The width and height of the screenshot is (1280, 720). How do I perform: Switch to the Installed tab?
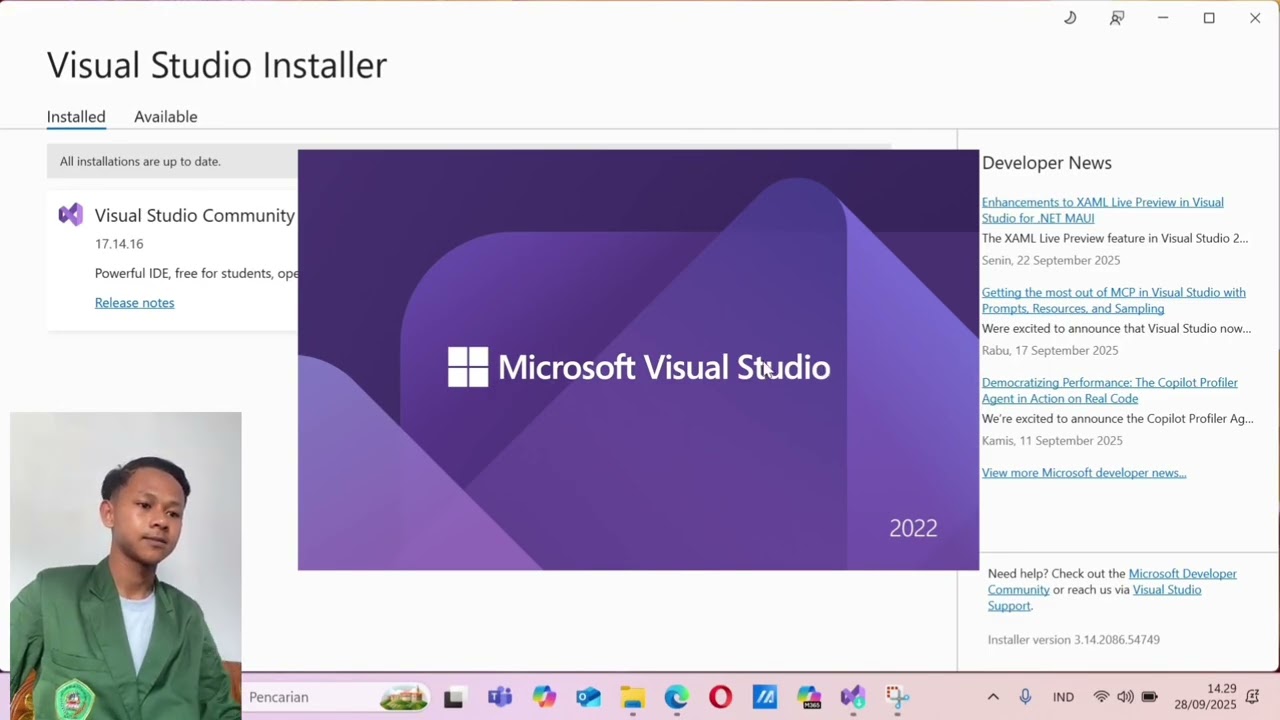[76, 117]
